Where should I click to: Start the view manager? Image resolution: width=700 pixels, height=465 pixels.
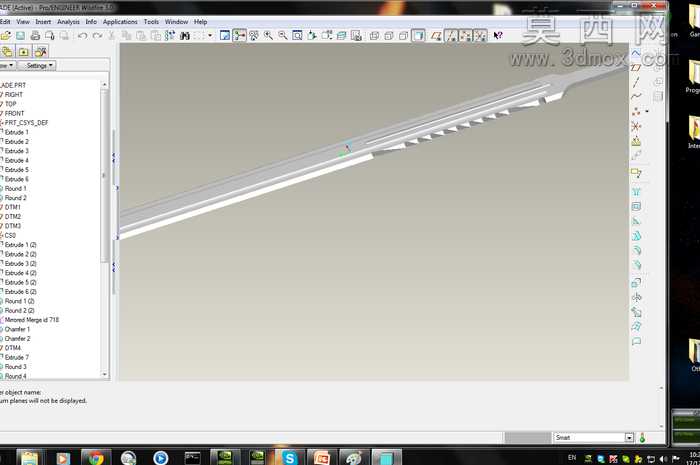coord(356,36)
